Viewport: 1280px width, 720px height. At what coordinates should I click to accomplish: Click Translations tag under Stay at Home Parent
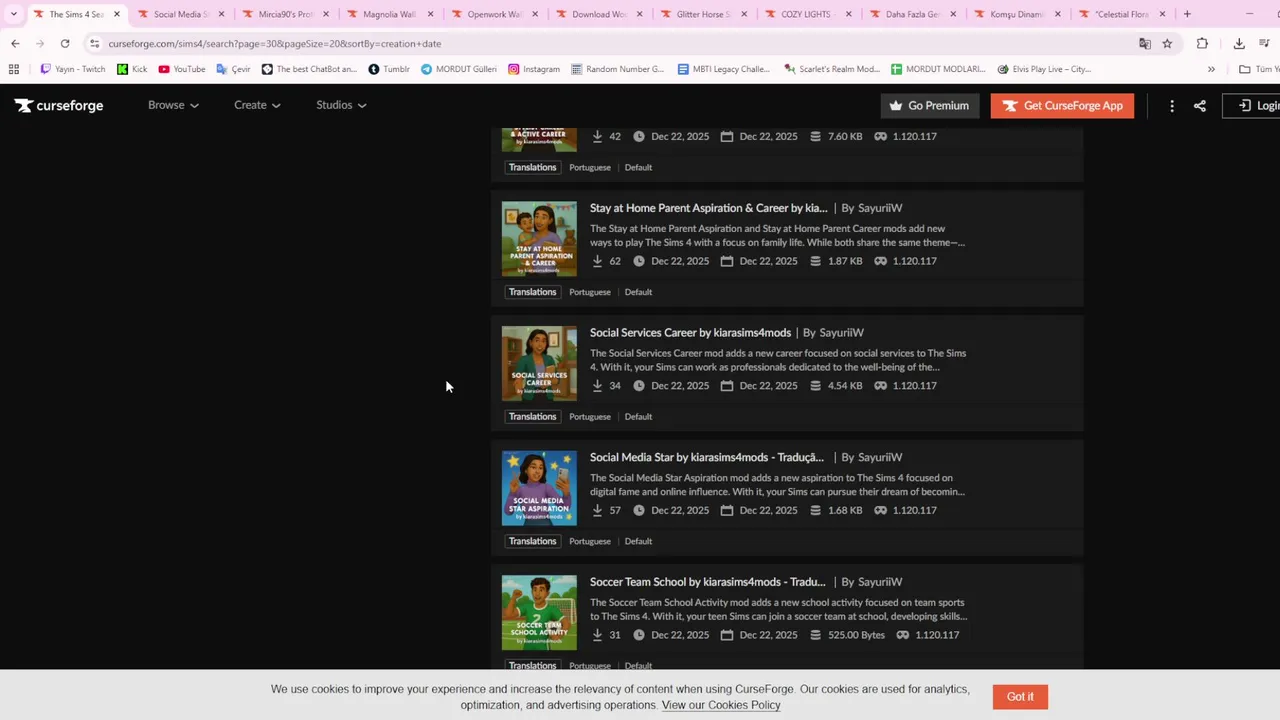click(532, 292)
